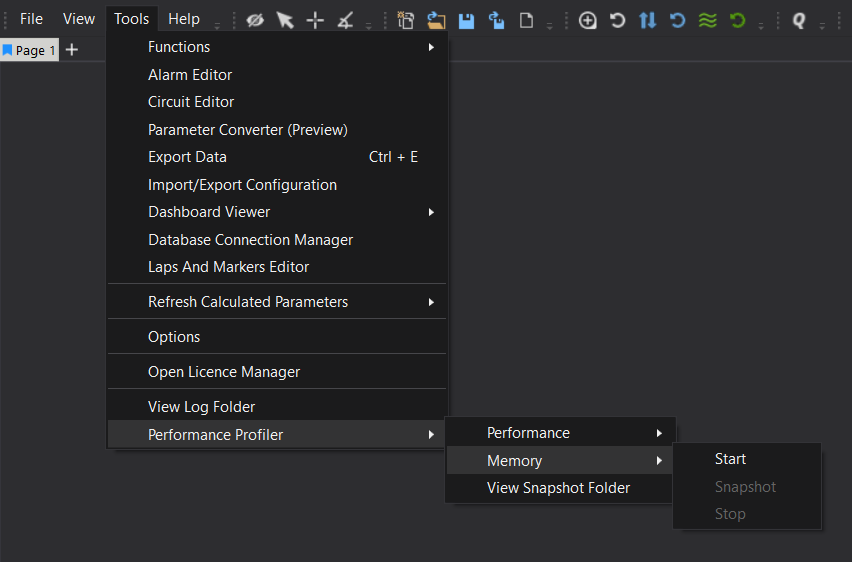Click the open folder icon in toolbar

click(x=436, y=20)
